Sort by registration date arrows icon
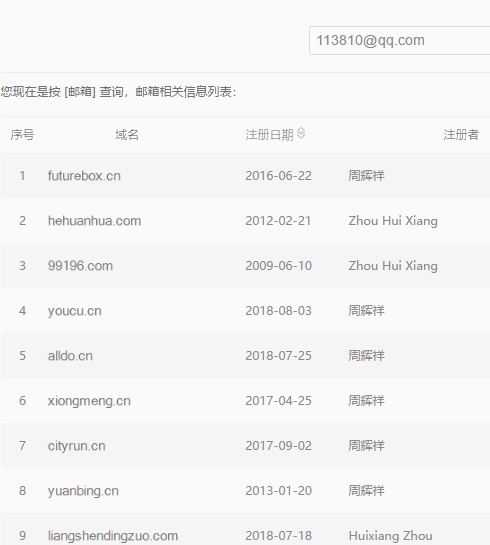This screenshot has width=490, height=545. click(x=301, y=133)
